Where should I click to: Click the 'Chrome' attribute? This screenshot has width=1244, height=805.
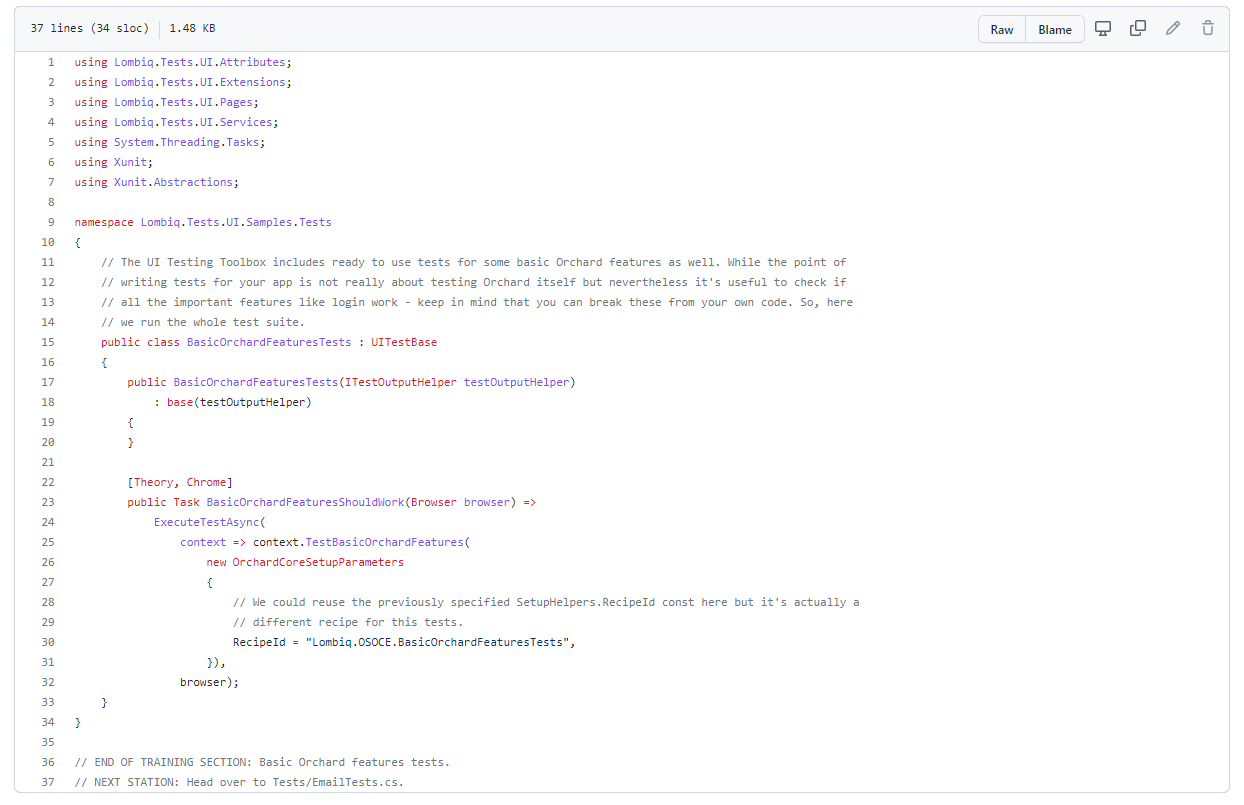pyautogui.click(x=206, y=482)
